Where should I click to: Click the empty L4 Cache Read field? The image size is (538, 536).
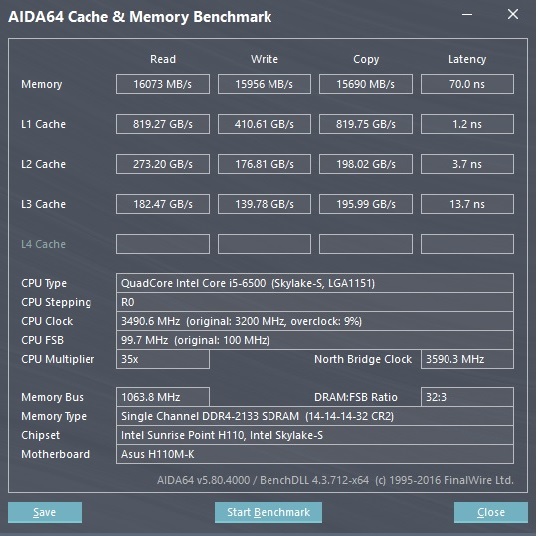[x=163, y=244]
